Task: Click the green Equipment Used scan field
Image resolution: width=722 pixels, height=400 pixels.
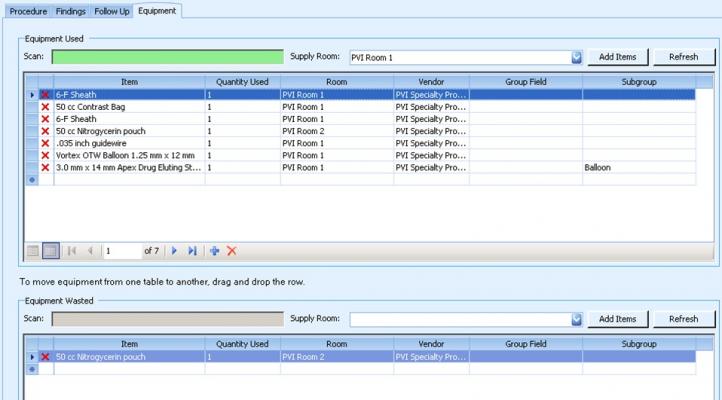Action: pyautogui.click(x=167, y=57)
